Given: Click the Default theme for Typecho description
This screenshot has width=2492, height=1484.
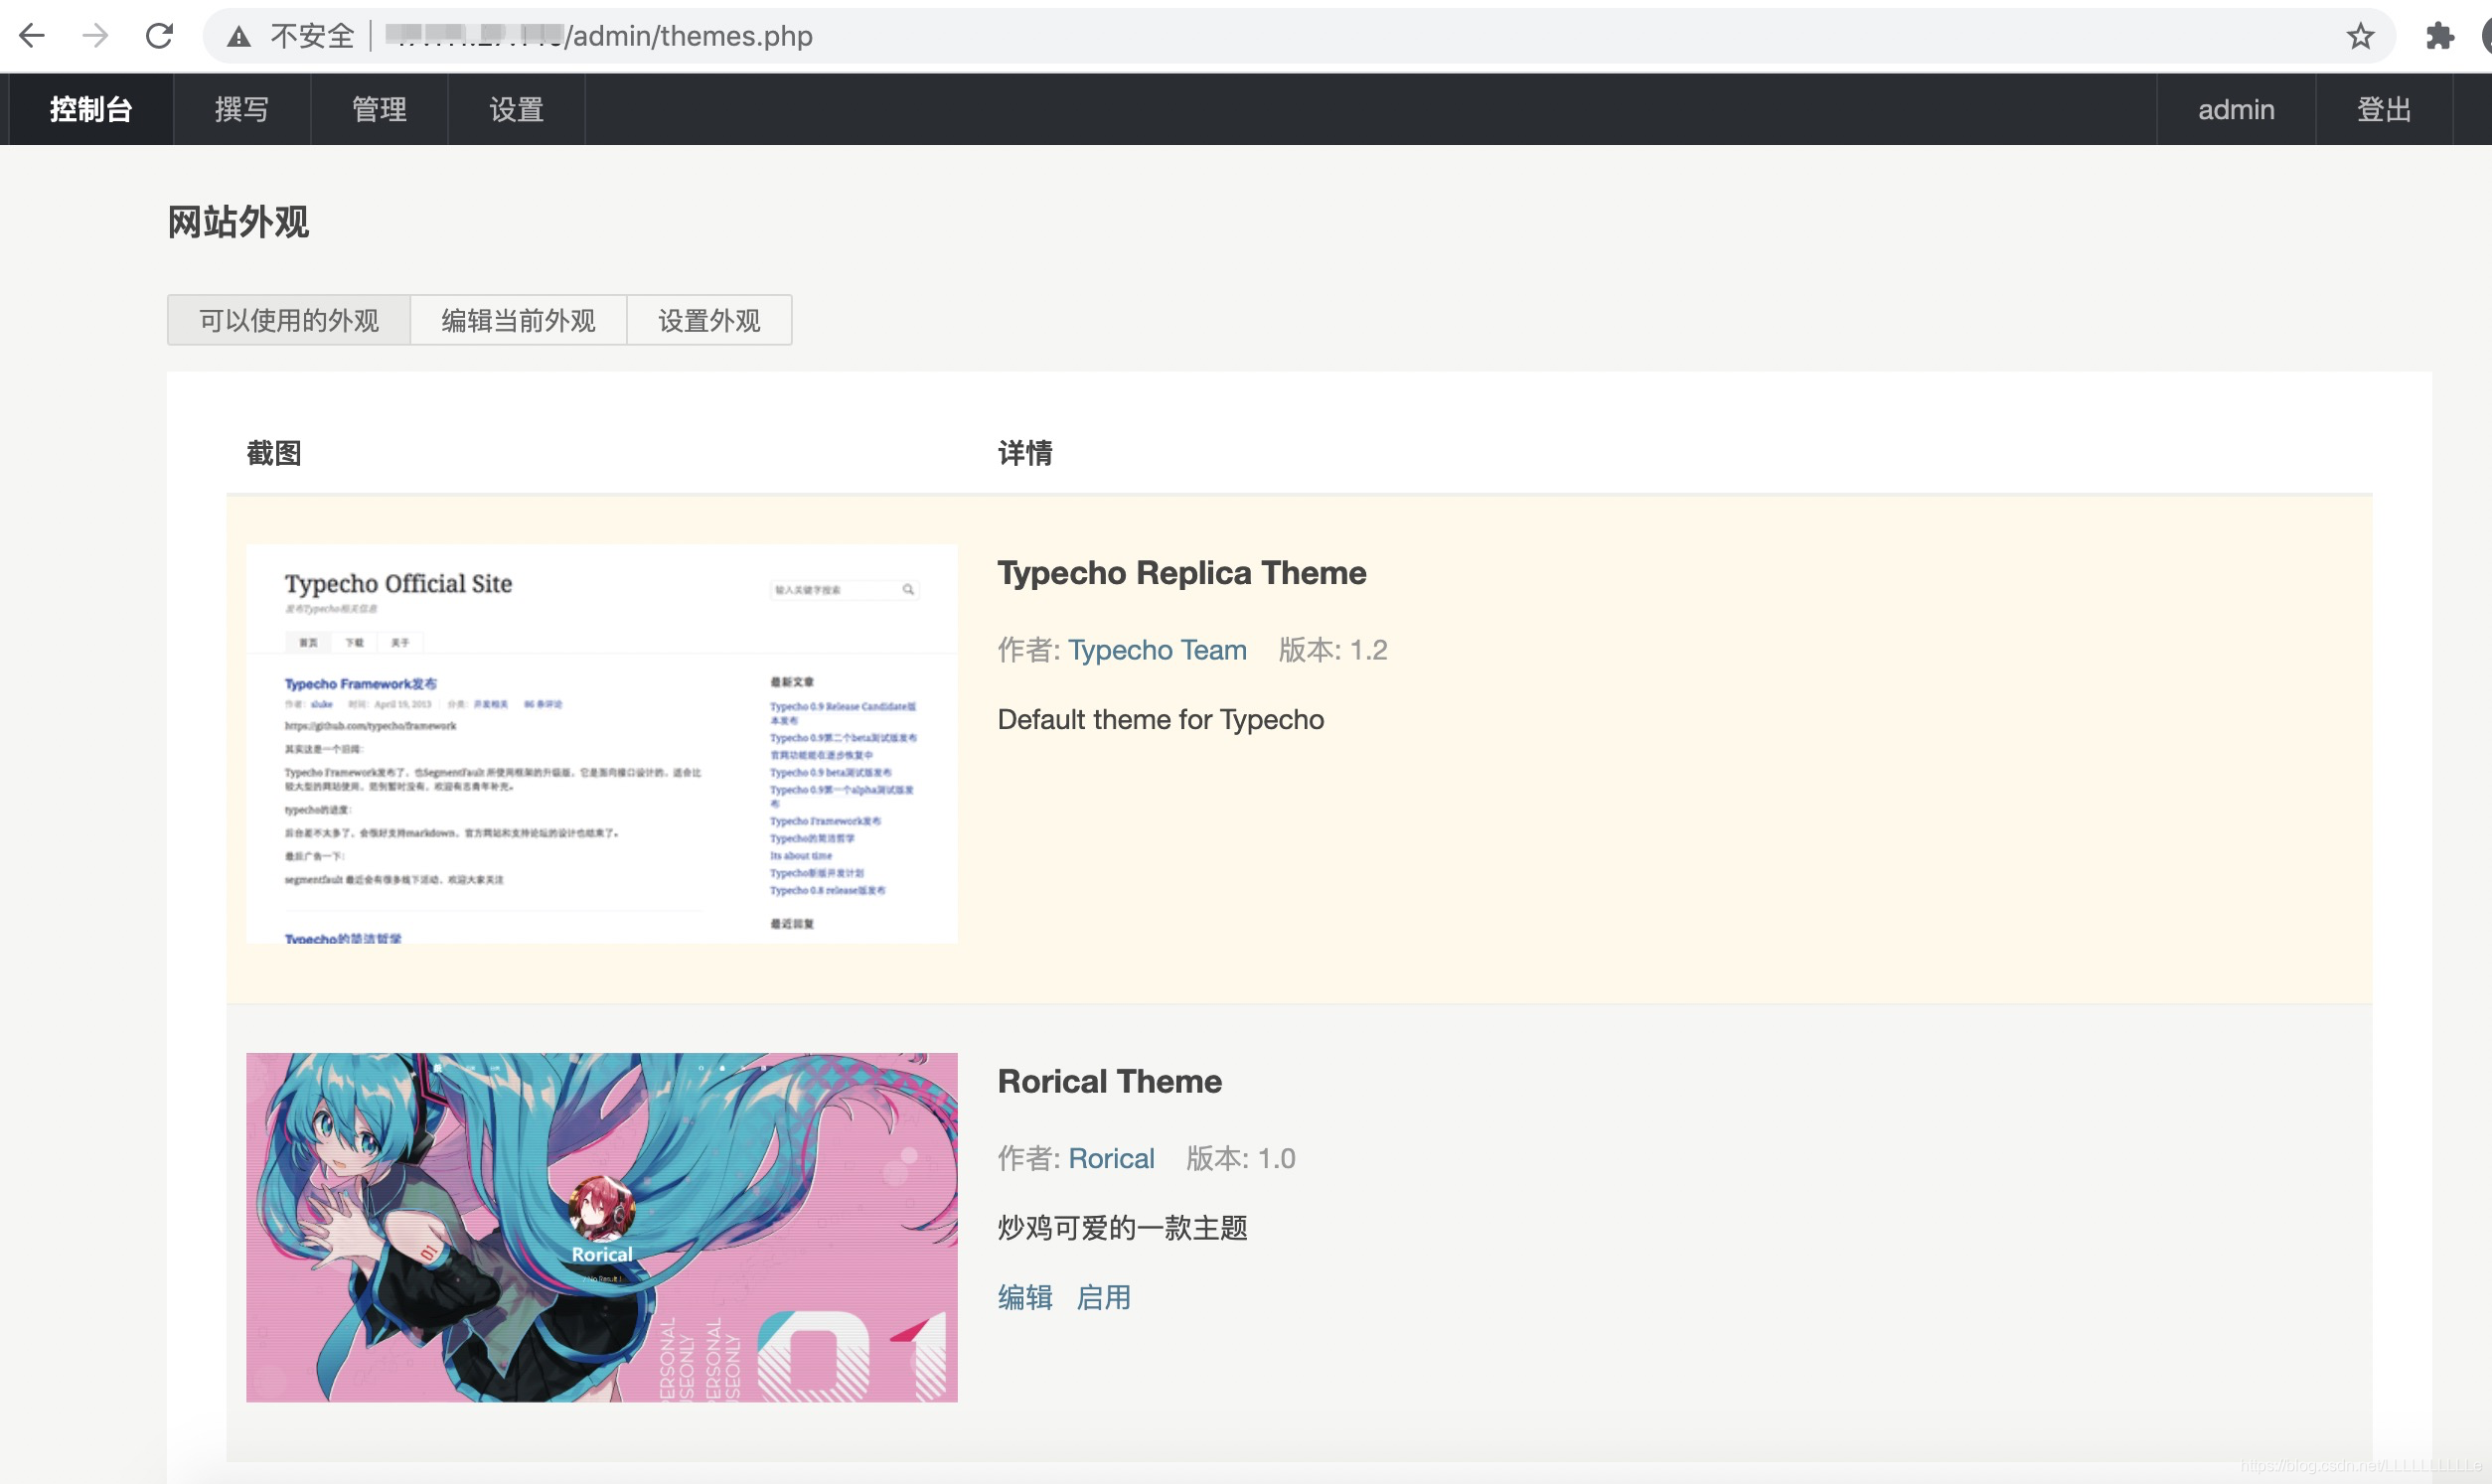Looking at the screenshot, I should tap(1161, 720).
